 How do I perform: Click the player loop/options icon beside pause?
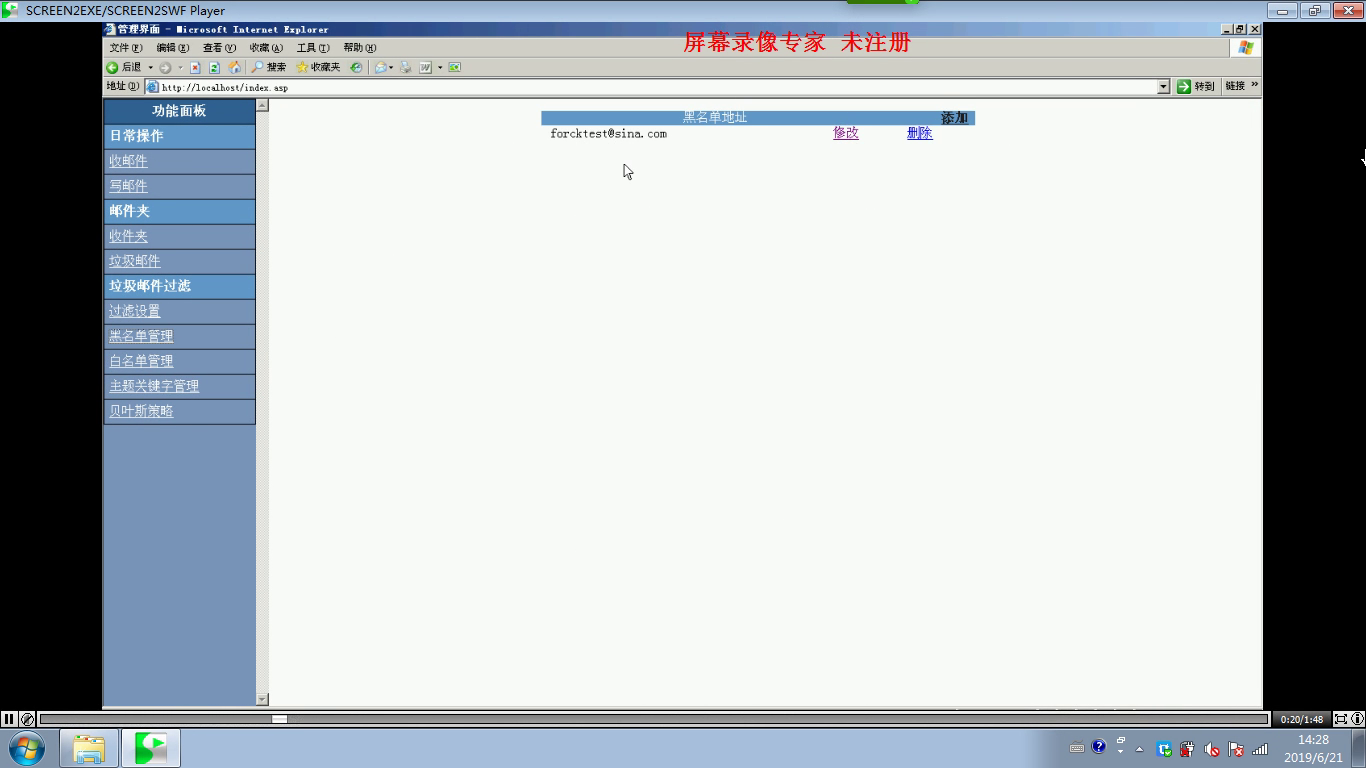[28, 719]
